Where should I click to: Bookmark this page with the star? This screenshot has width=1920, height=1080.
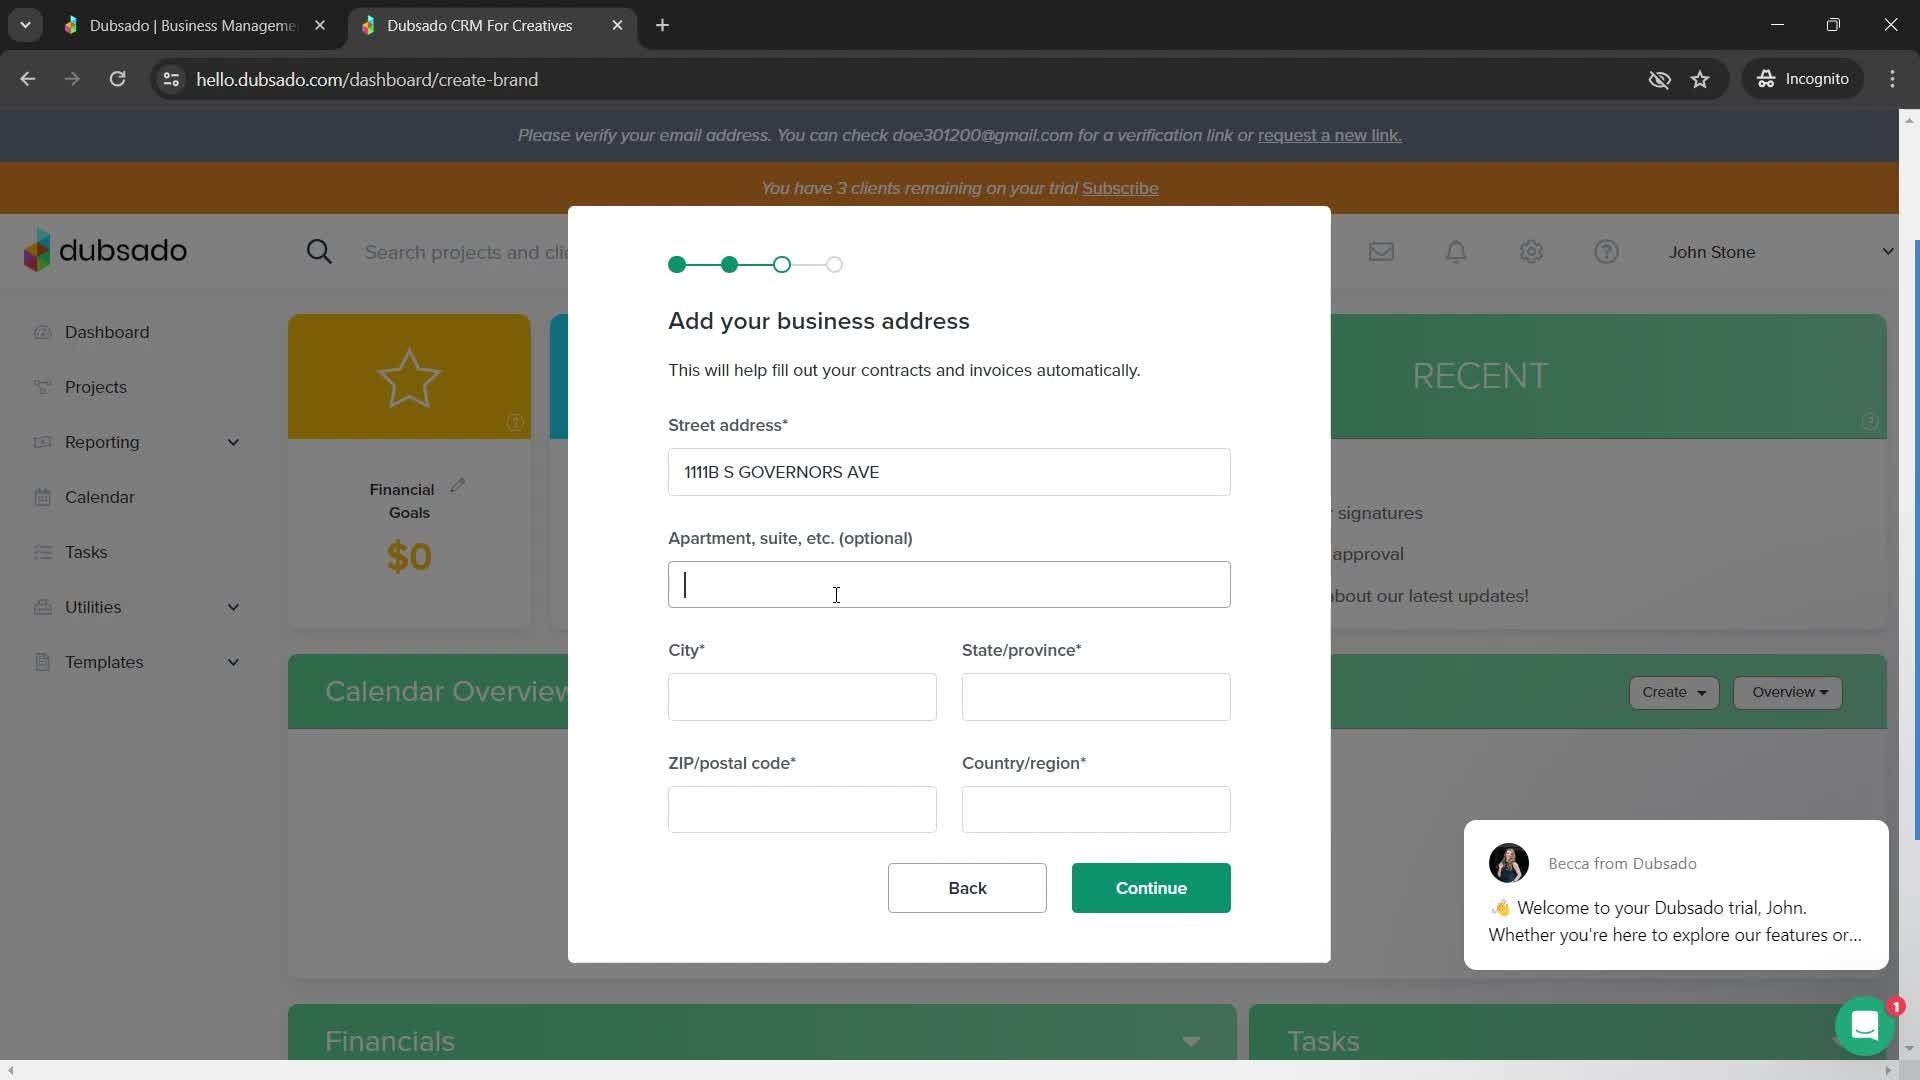pyautogui.click(x=1700, y=79)
